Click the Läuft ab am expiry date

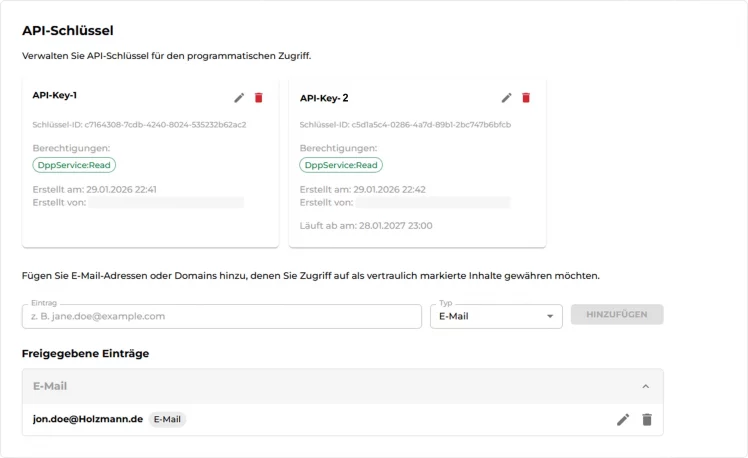click(x=366, y=226)
